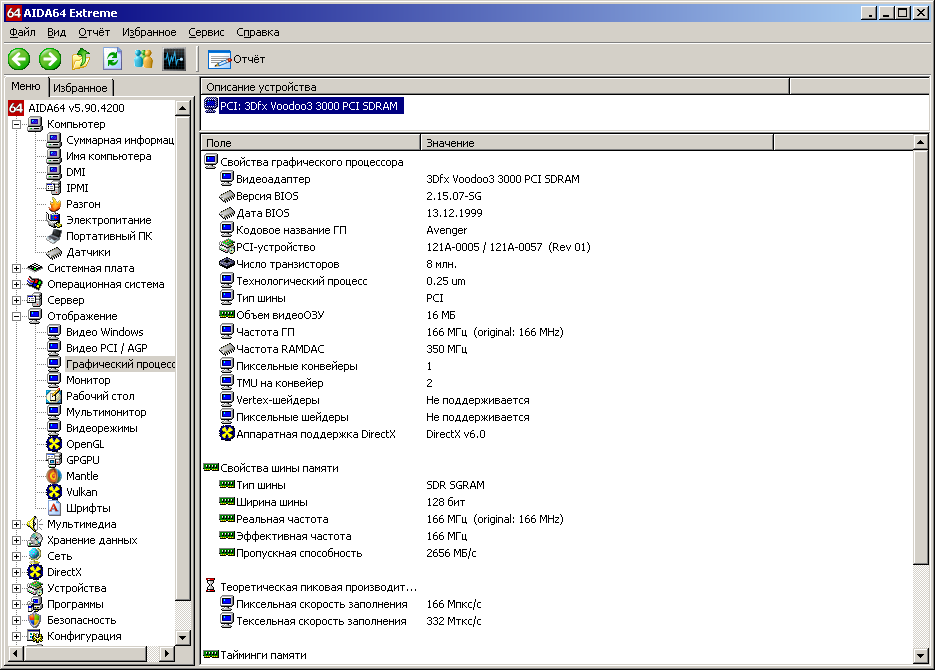Open the Manage Users people icon
The width and height of the screenshot is (935, 670).
[x=143, y=59]
